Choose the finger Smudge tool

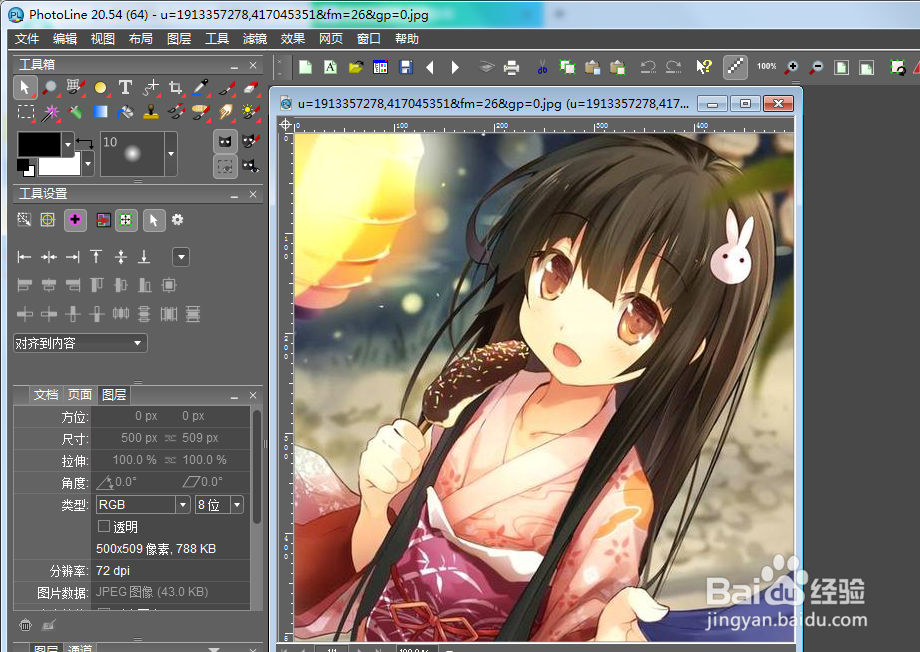(226, 112)
